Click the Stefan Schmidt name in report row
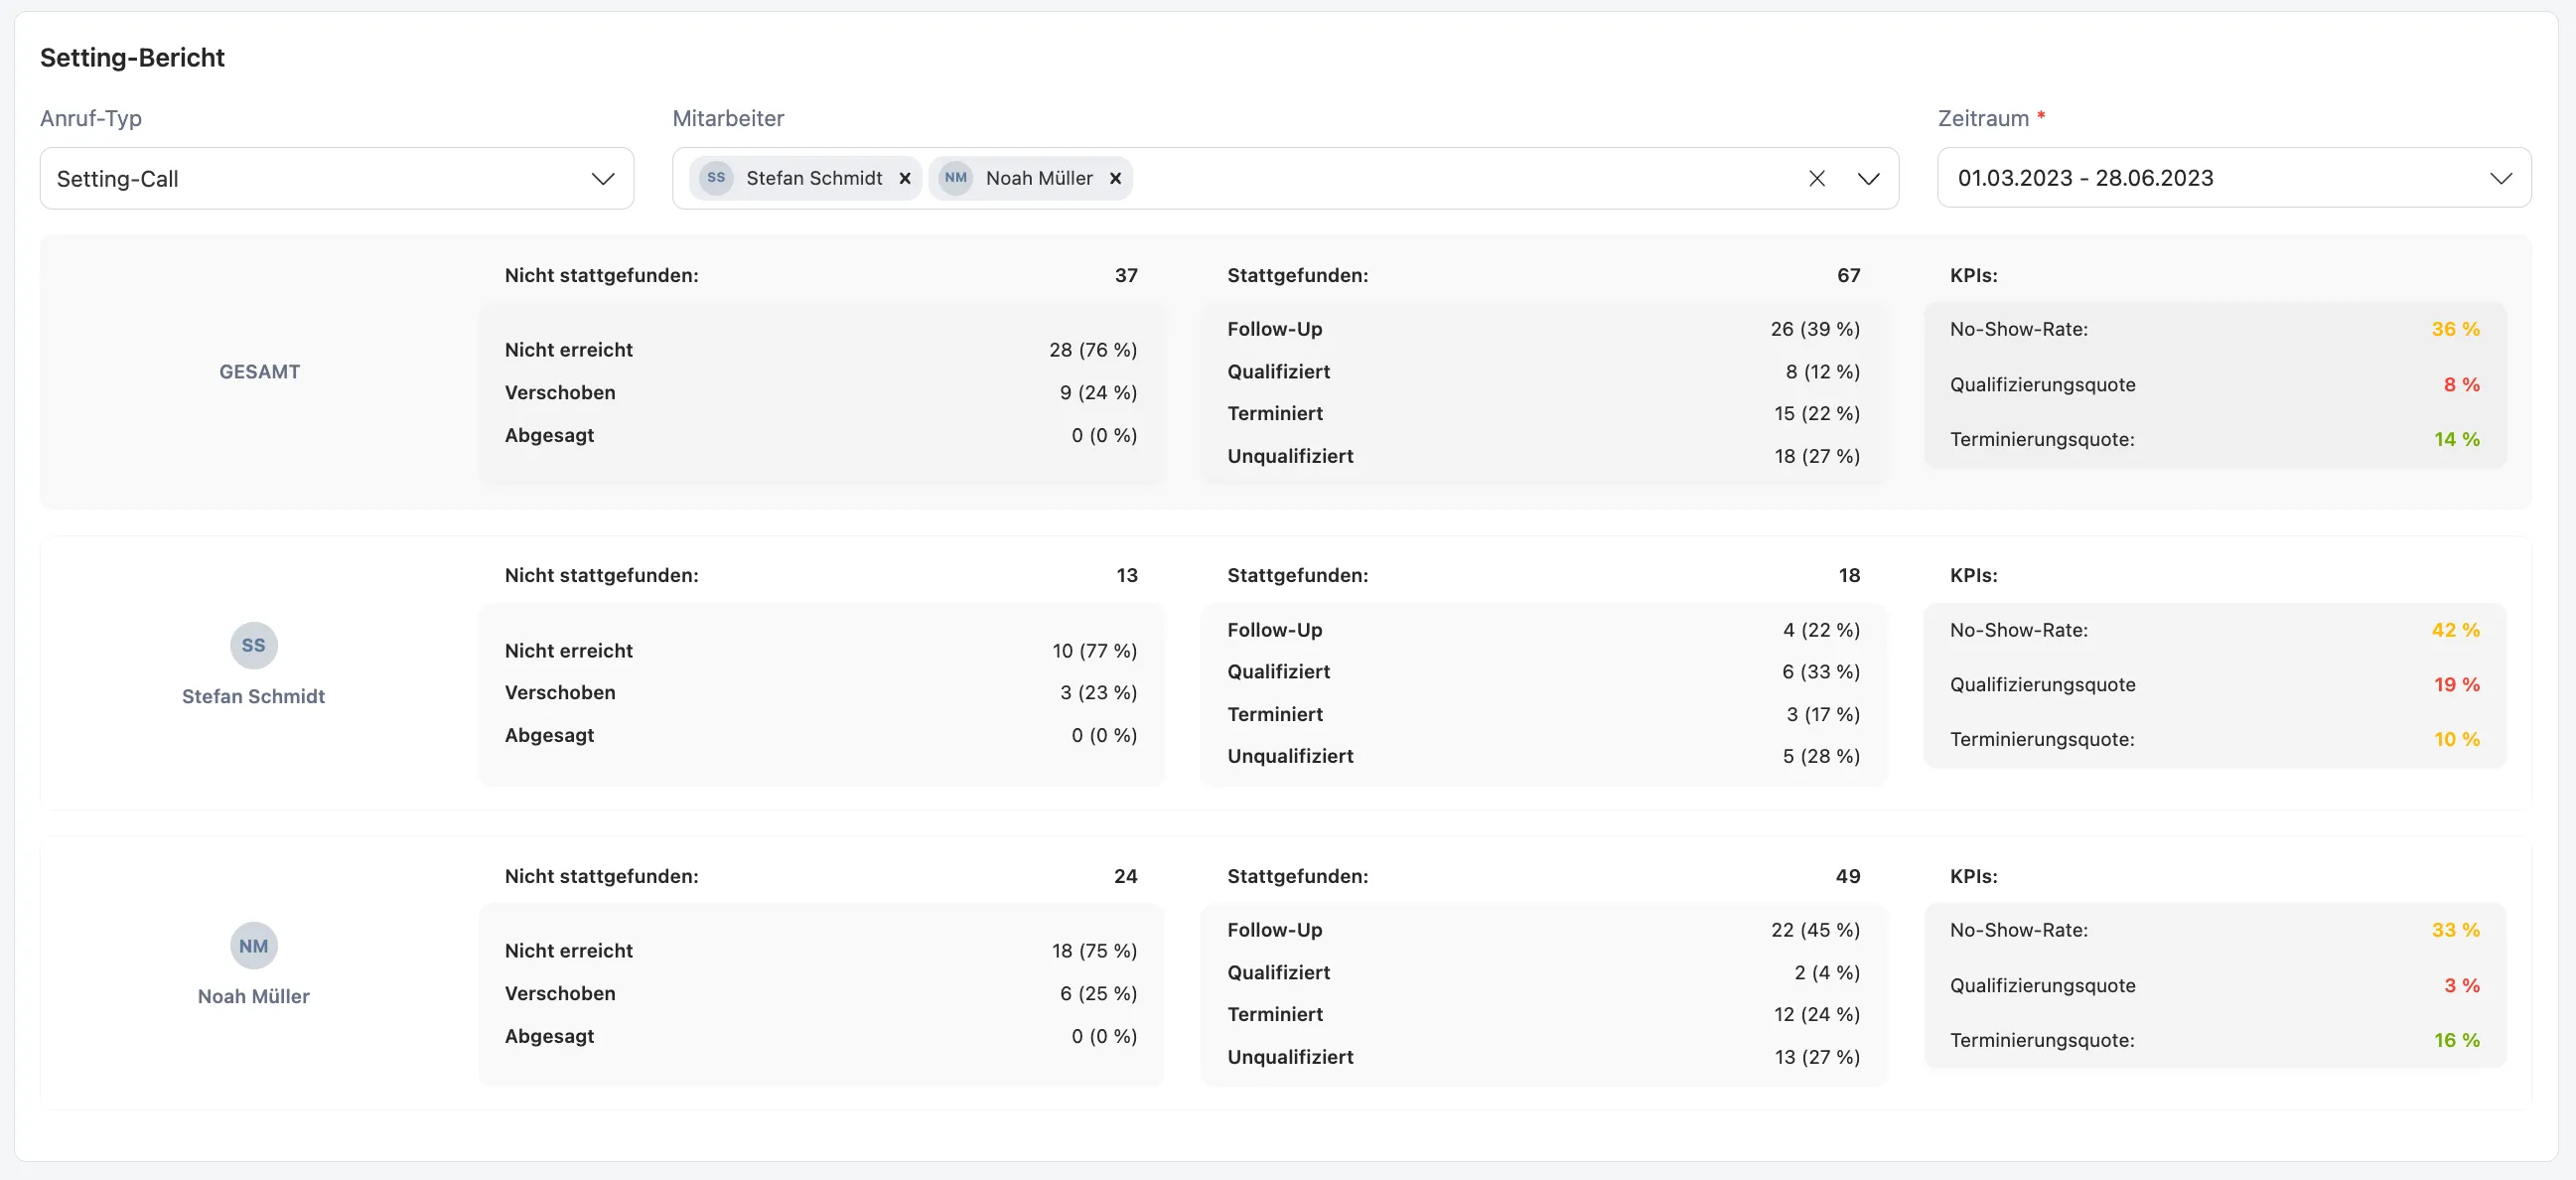 pyautogui.click(x=254, y=696)
